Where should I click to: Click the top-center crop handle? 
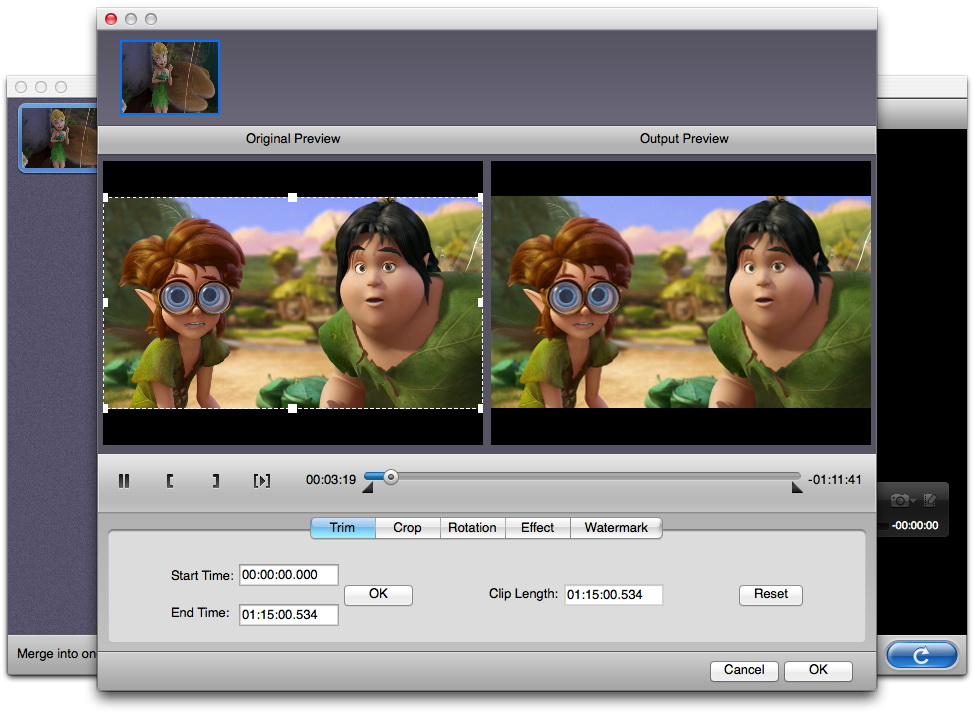click(293, 198)
